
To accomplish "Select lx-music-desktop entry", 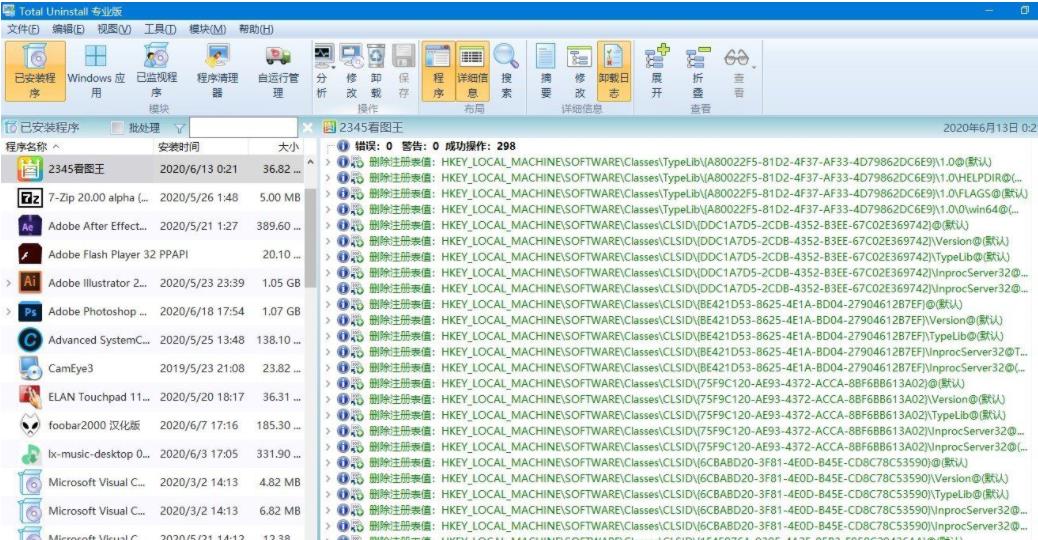I will pos(153,454).
